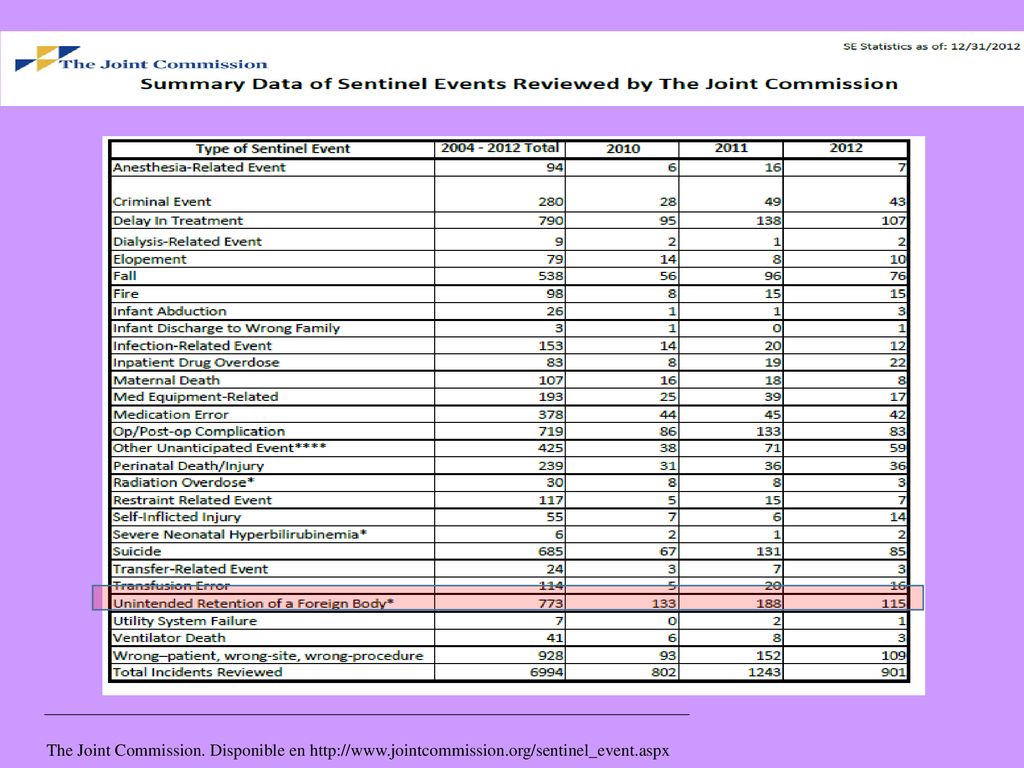The image size is (1024, 768).
Task: Click 280 in the Criminal Event row
Action: [x=551, y=201]
